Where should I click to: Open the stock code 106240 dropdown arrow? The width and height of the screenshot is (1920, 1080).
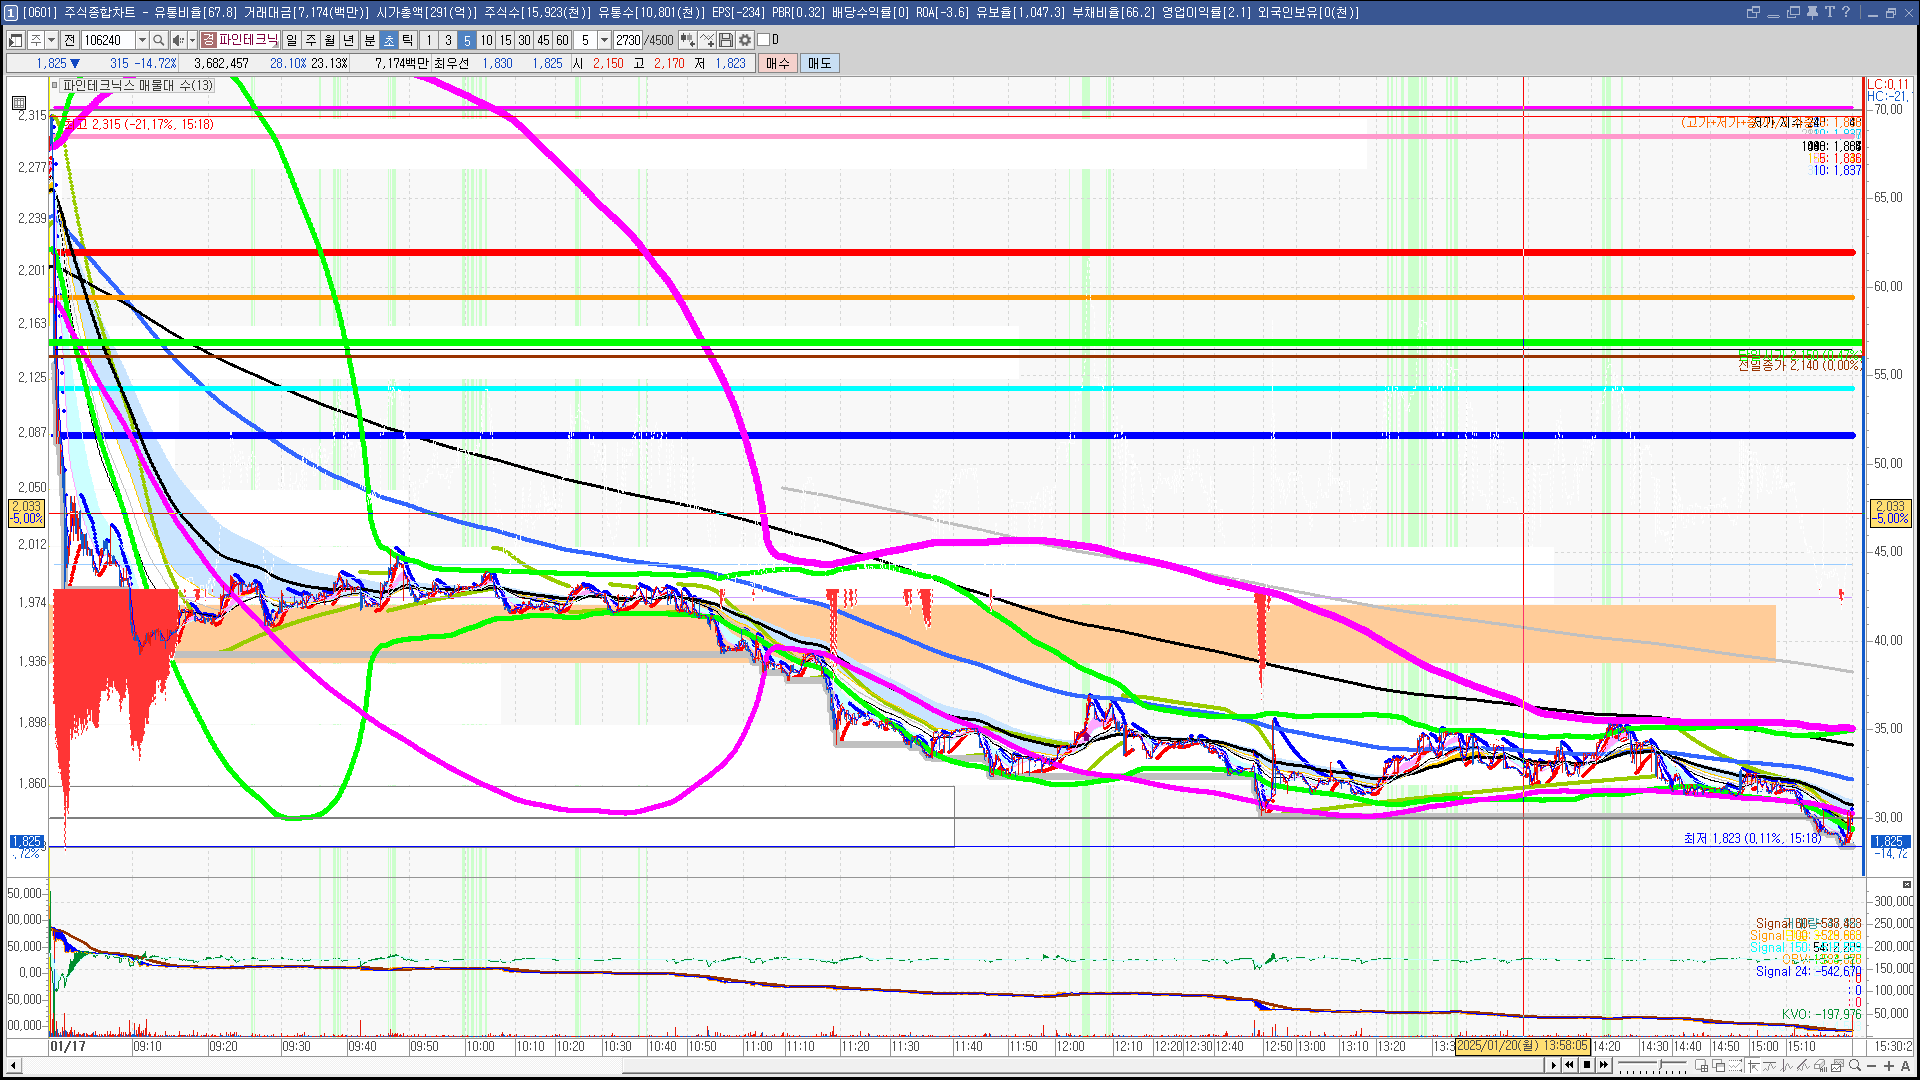click(141, 40)
